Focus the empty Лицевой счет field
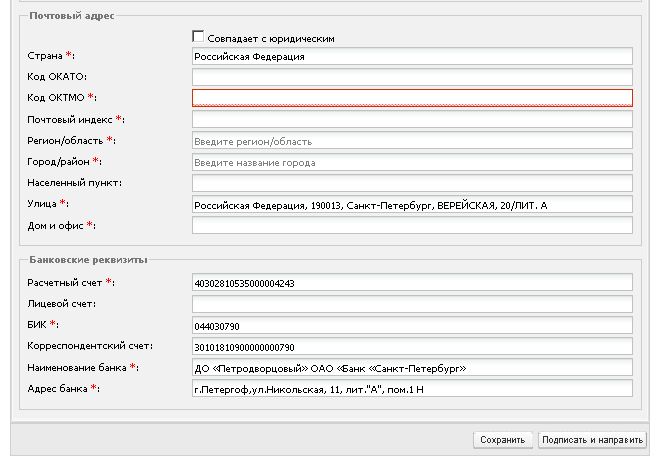671x474 pixels. 412,304
